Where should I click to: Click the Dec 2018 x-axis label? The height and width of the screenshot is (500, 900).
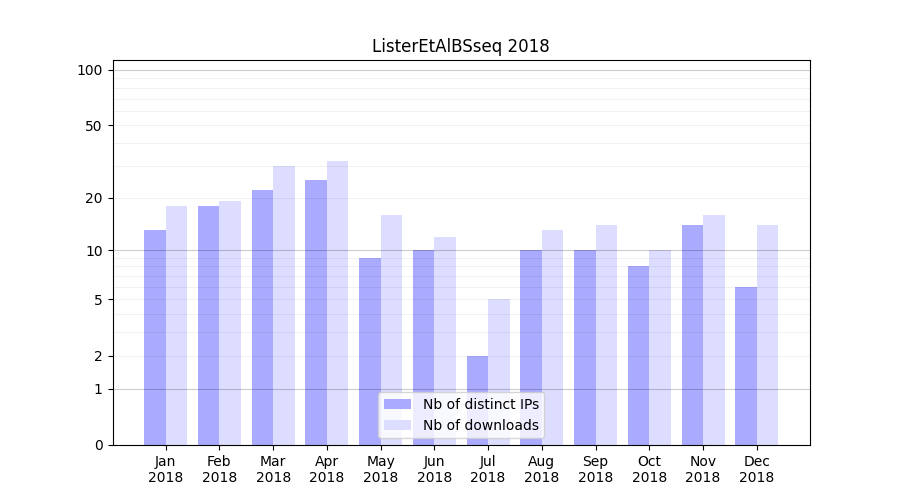756,469
